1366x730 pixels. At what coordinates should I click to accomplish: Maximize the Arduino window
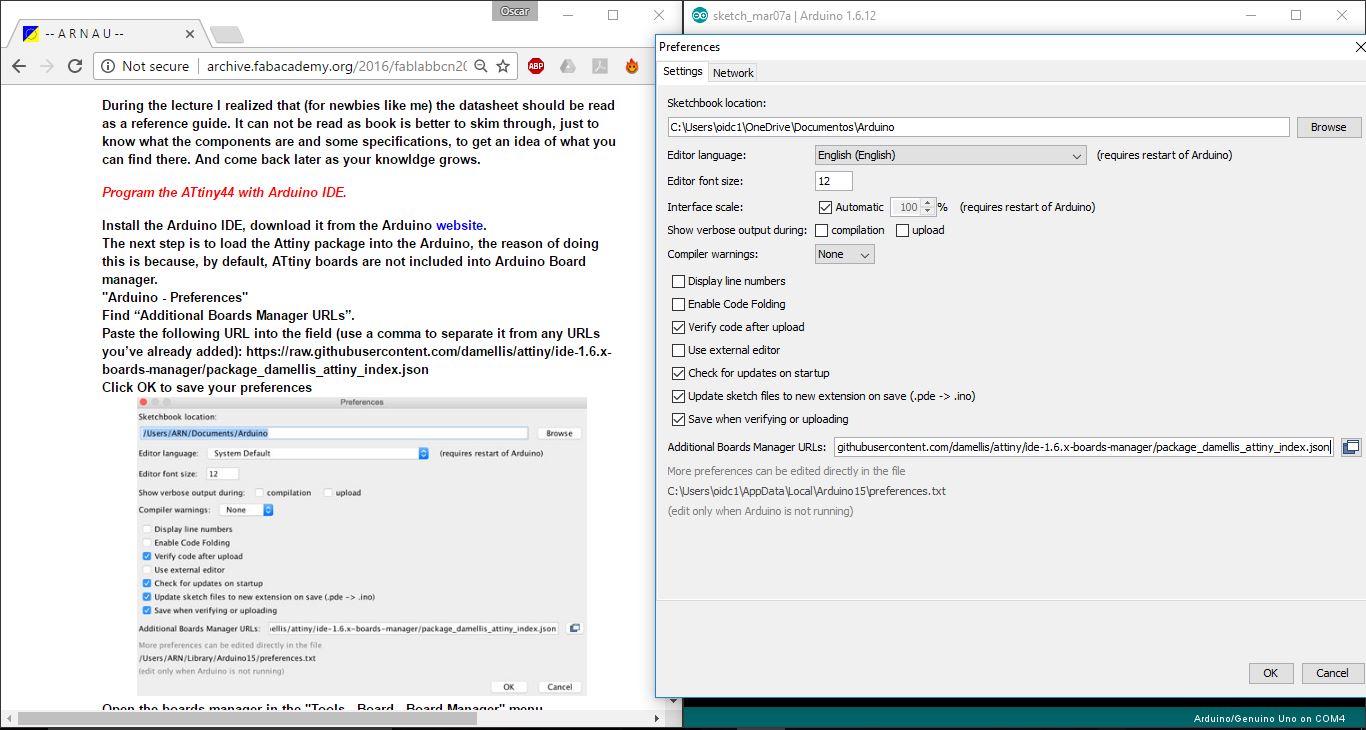pyautogui.click(x=1296, y=15)
